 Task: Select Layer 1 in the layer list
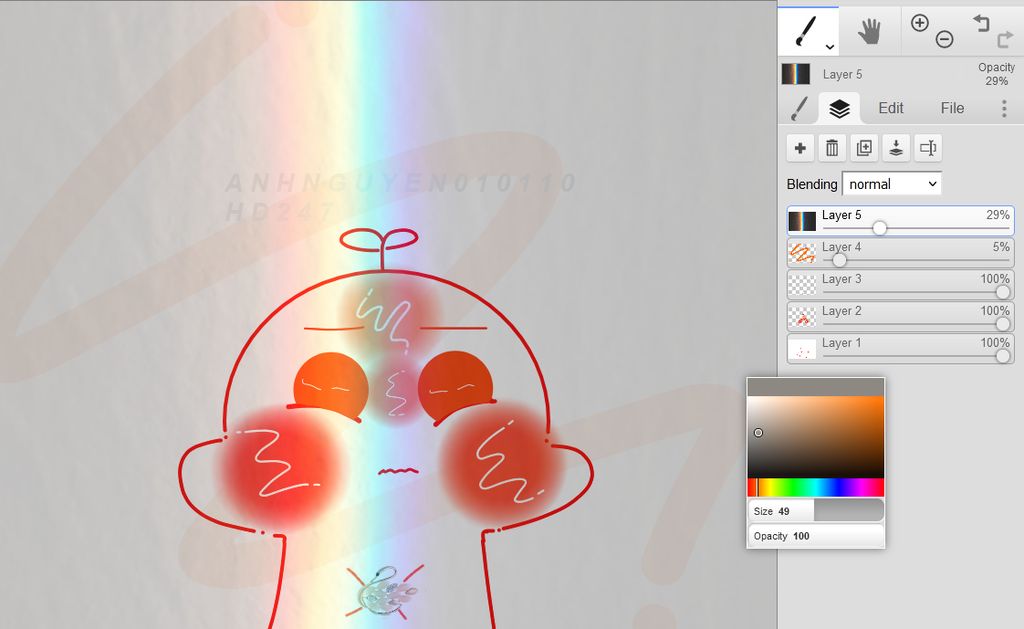[x=900, y=349]
